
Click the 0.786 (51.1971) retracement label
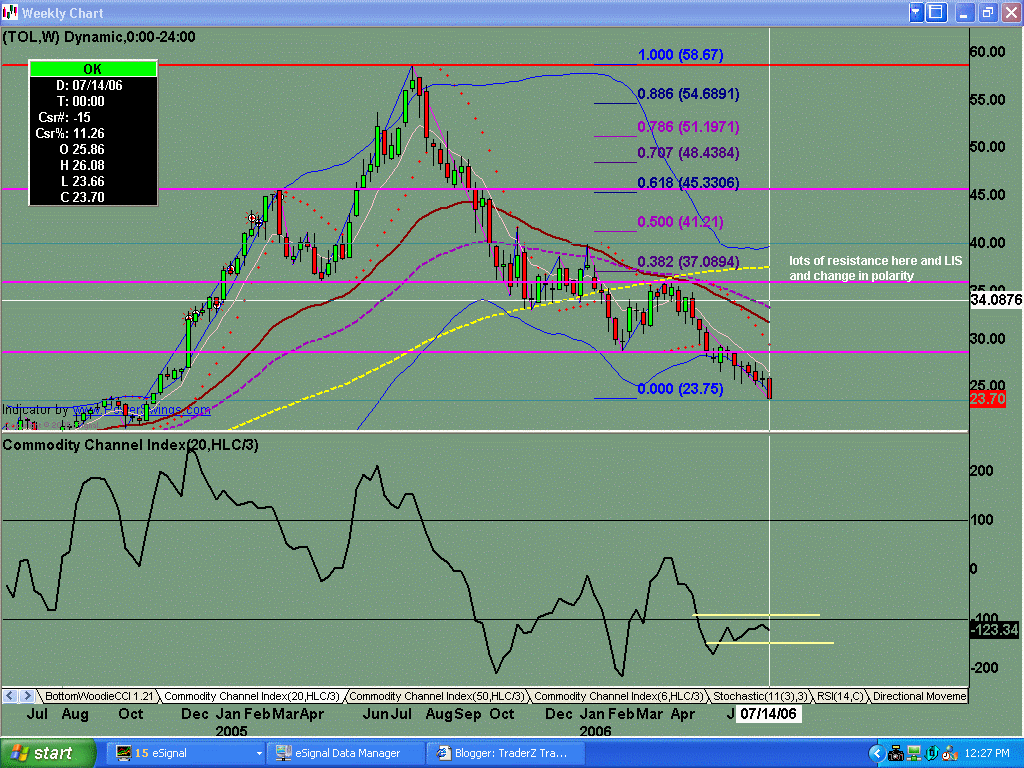[688, 127]
